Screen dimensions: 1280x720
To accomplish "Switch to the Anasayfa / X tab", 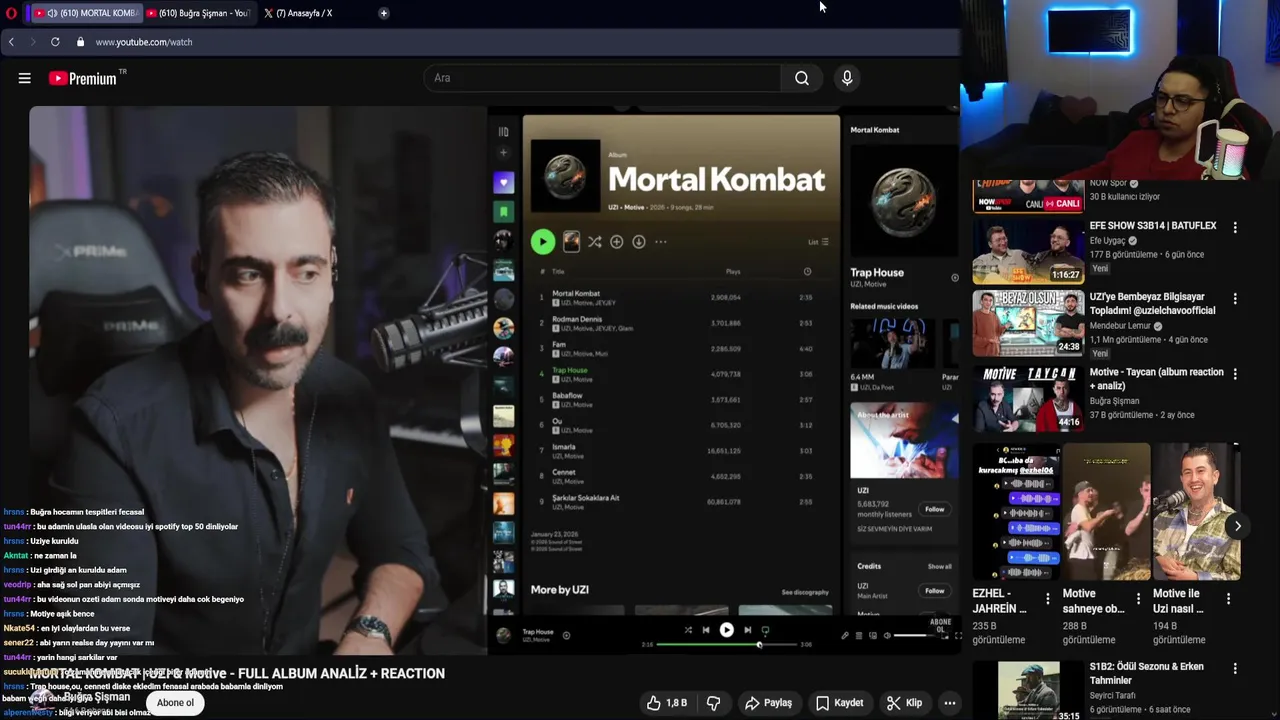I will pyautogui.click(x=298, y=13).
